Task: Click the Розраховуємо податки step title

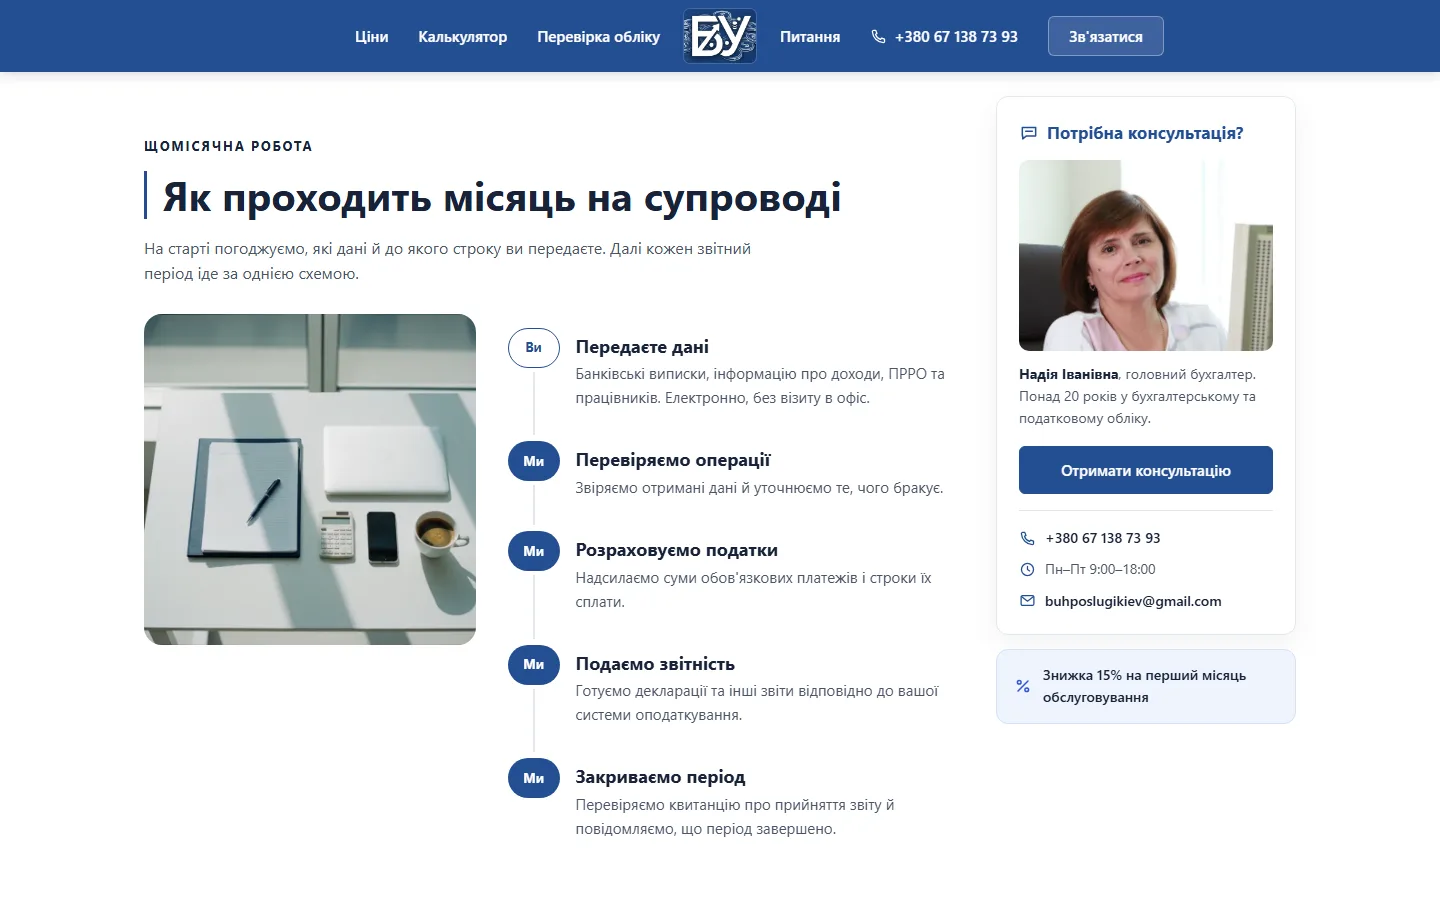Action: tap(677, 550)
